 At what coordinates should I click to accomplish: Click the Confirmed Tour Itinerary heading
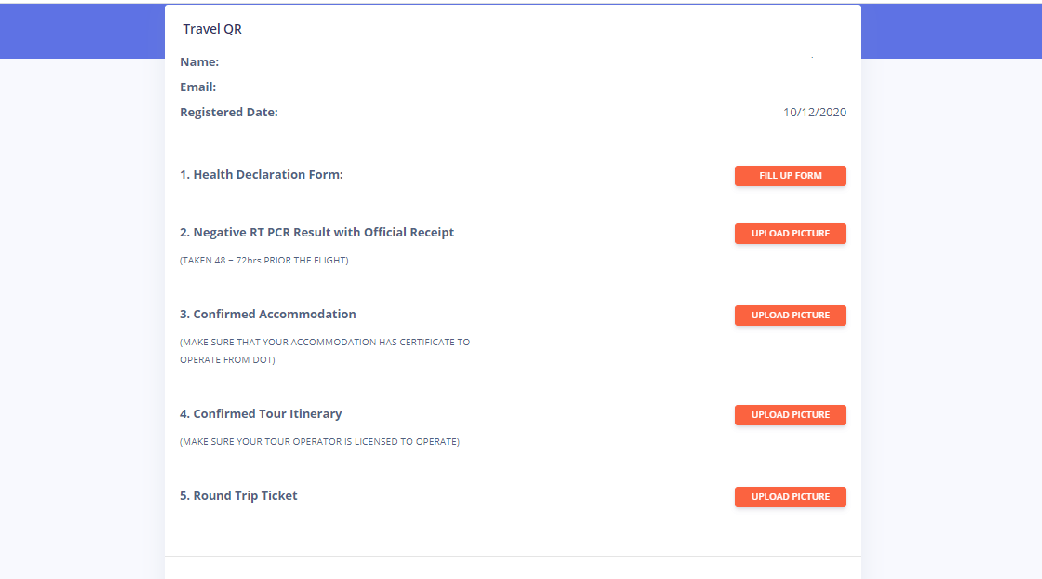(x=261, y=414)
